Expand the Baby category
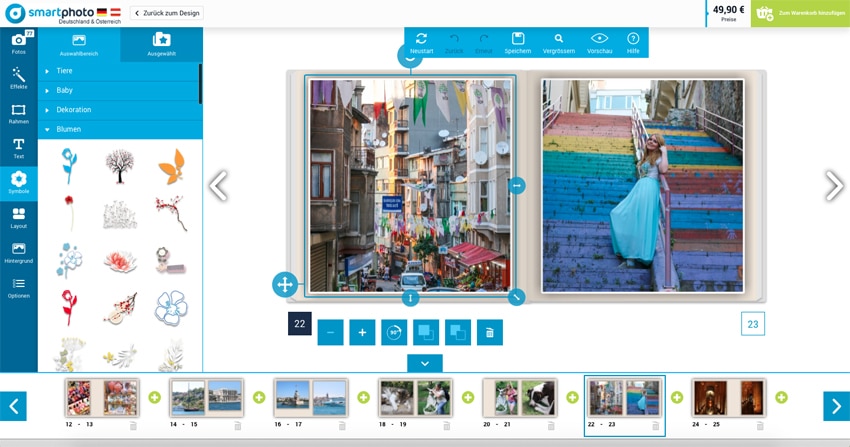 point(119,90)
